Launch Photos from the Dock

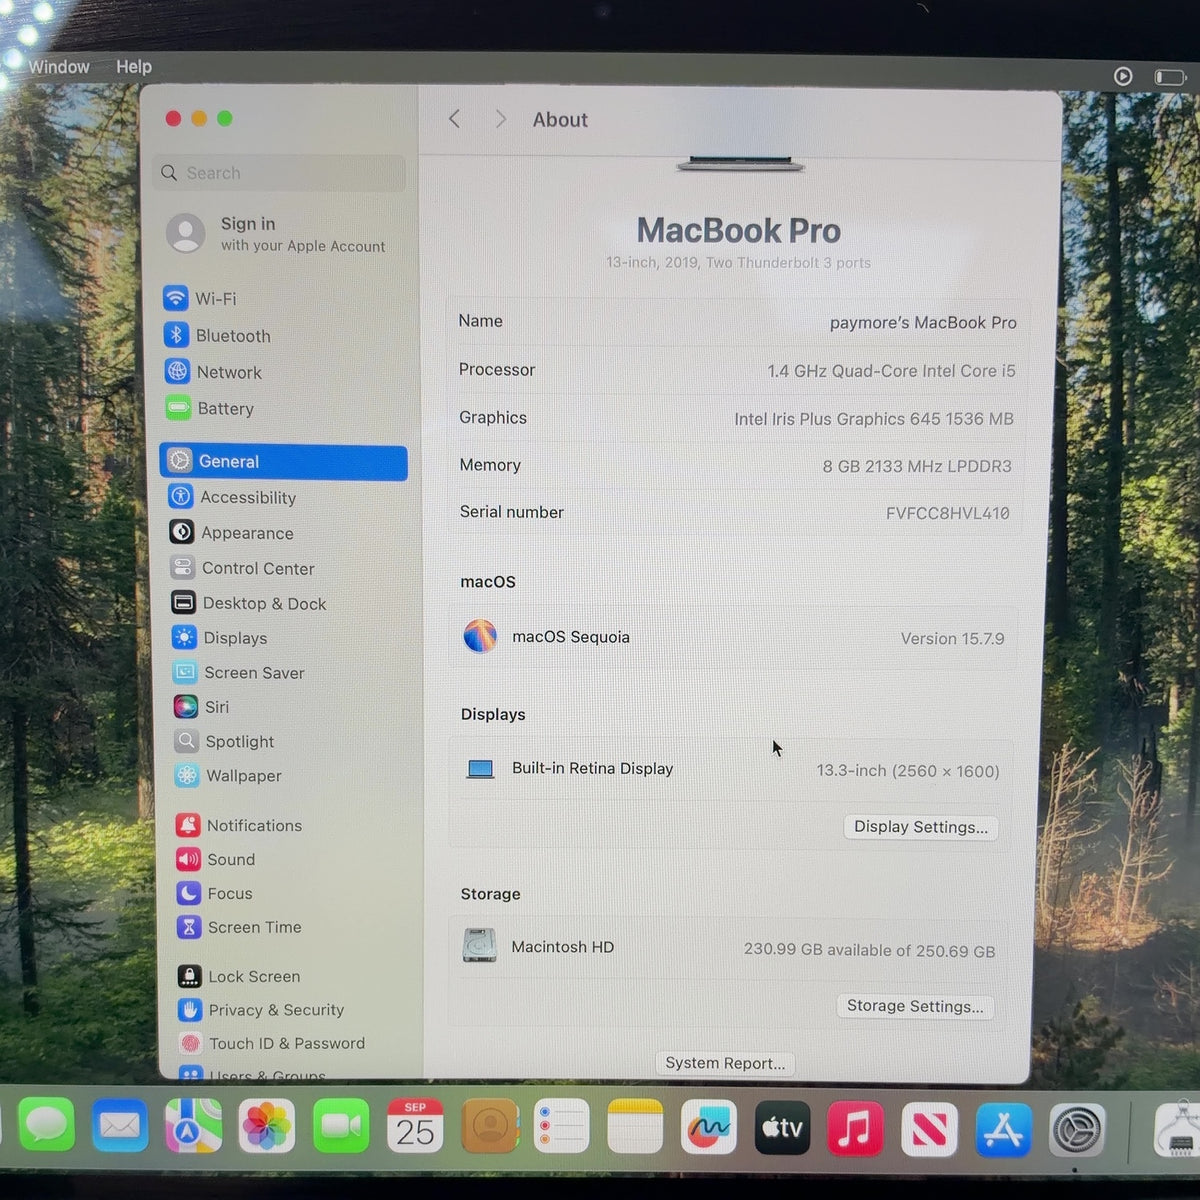click(267, 1127)
